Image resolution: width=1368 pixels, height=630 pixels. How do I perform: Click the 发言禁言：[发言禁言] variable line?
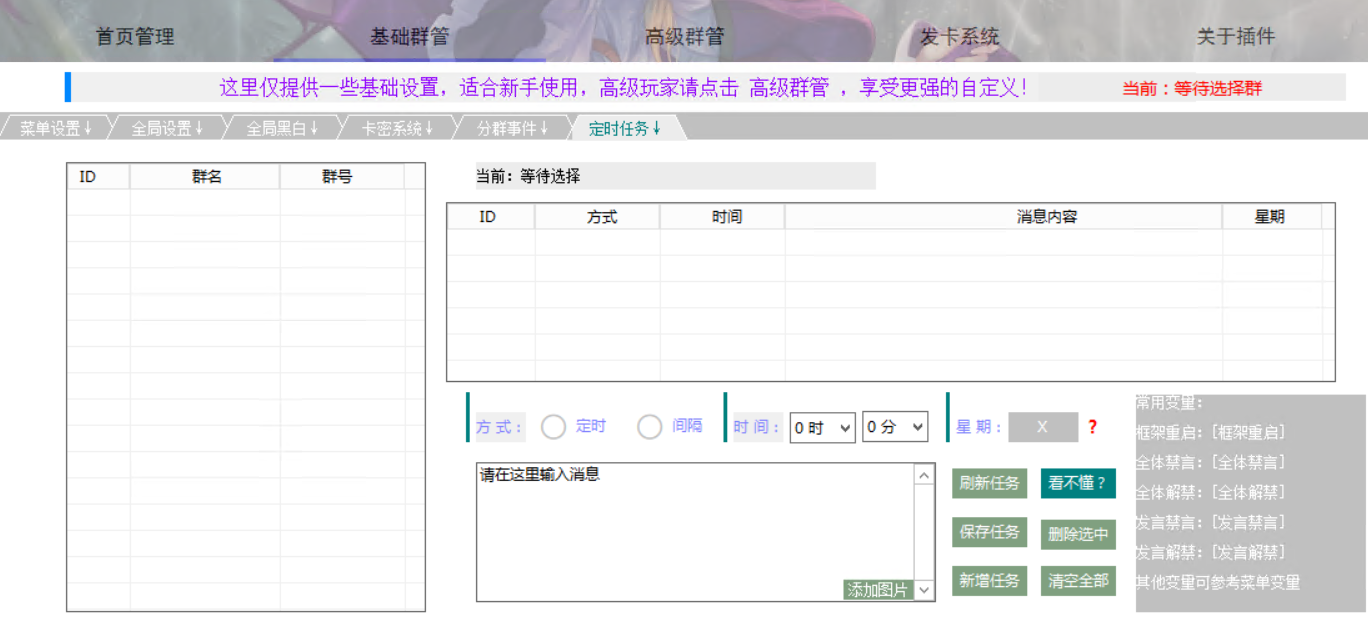(1211, 523)
